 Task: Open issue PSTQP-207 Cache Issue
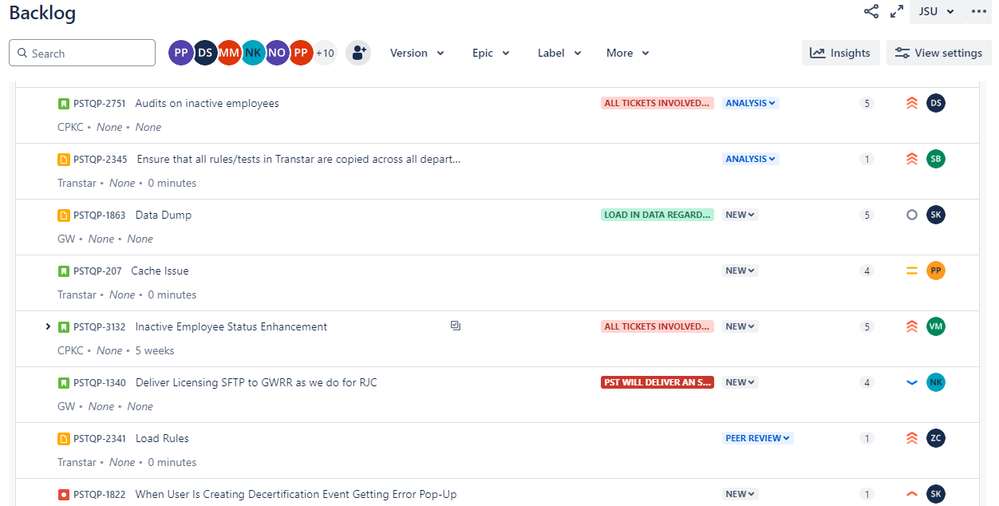(x=97, y=271)
